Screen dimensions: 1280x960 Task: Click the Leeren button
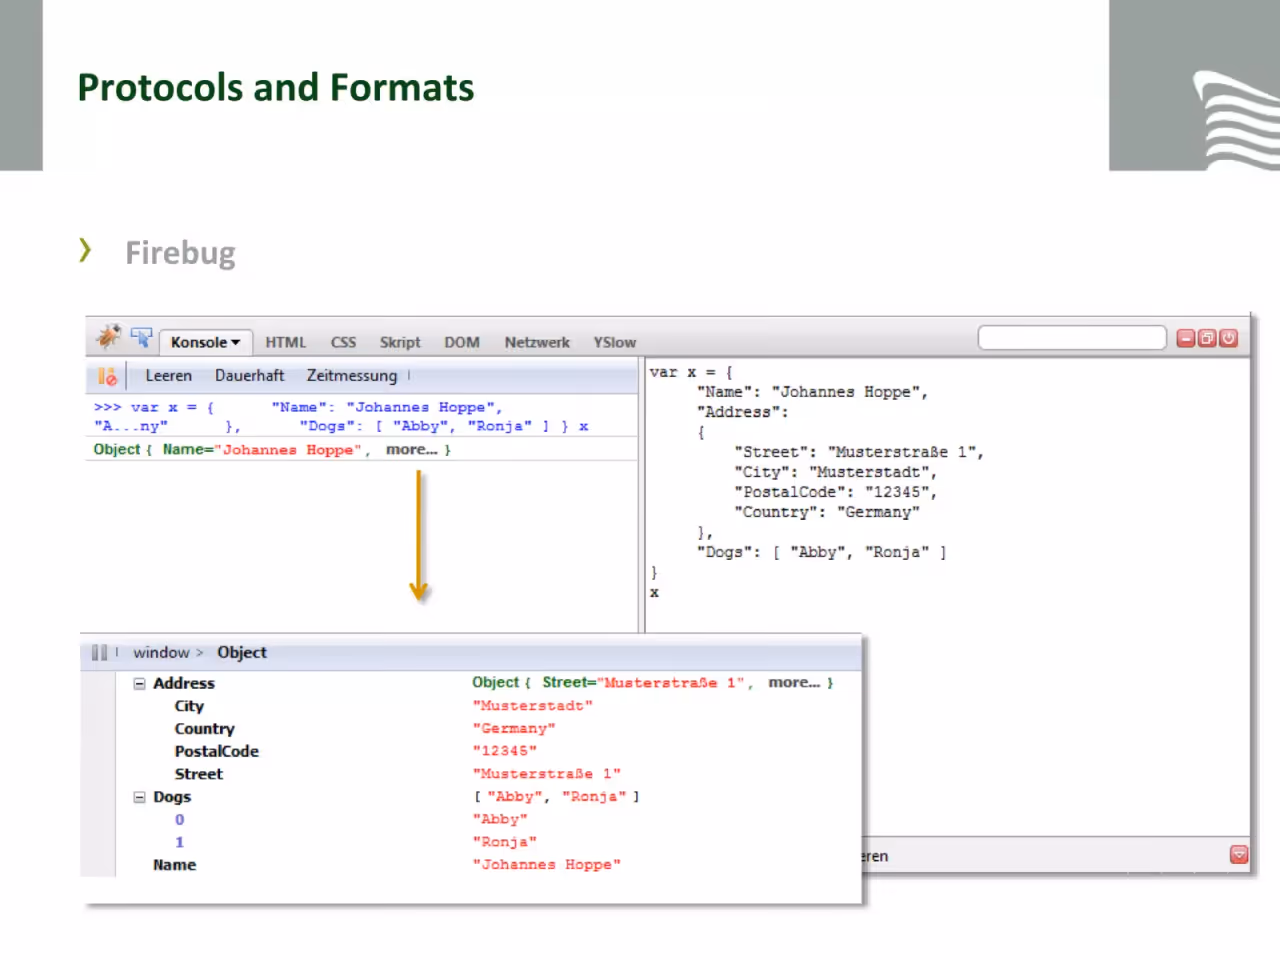(x=169, y=376)
